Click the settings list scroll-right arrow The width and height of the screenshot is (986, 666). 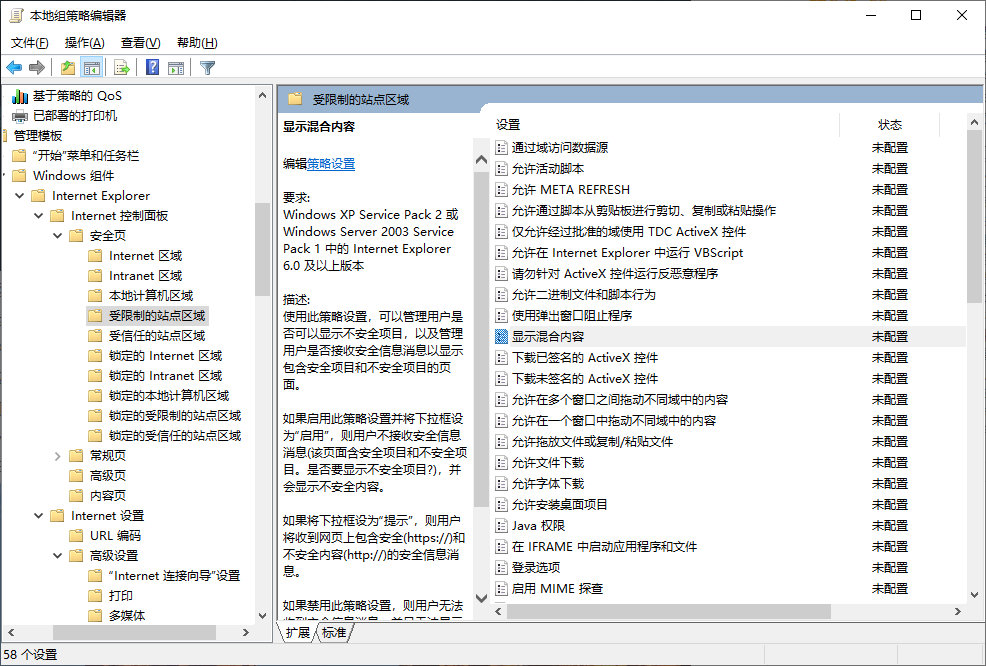(958, 611)
